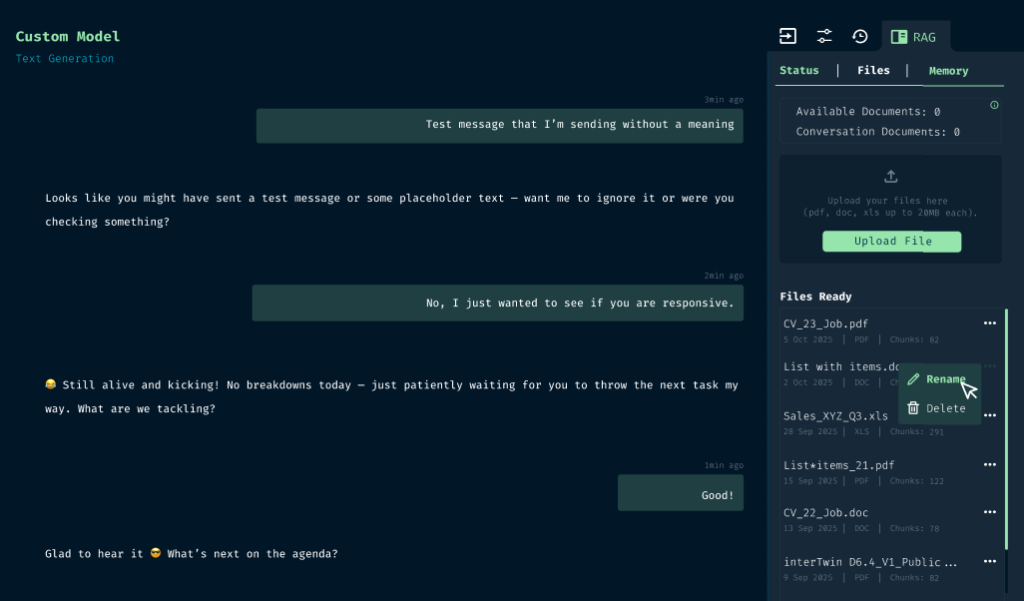The image size is (1024, 601).
Task: Open the three-dot menu for Sales_XYZ_Q3.xls
Action: click(989, 415)
